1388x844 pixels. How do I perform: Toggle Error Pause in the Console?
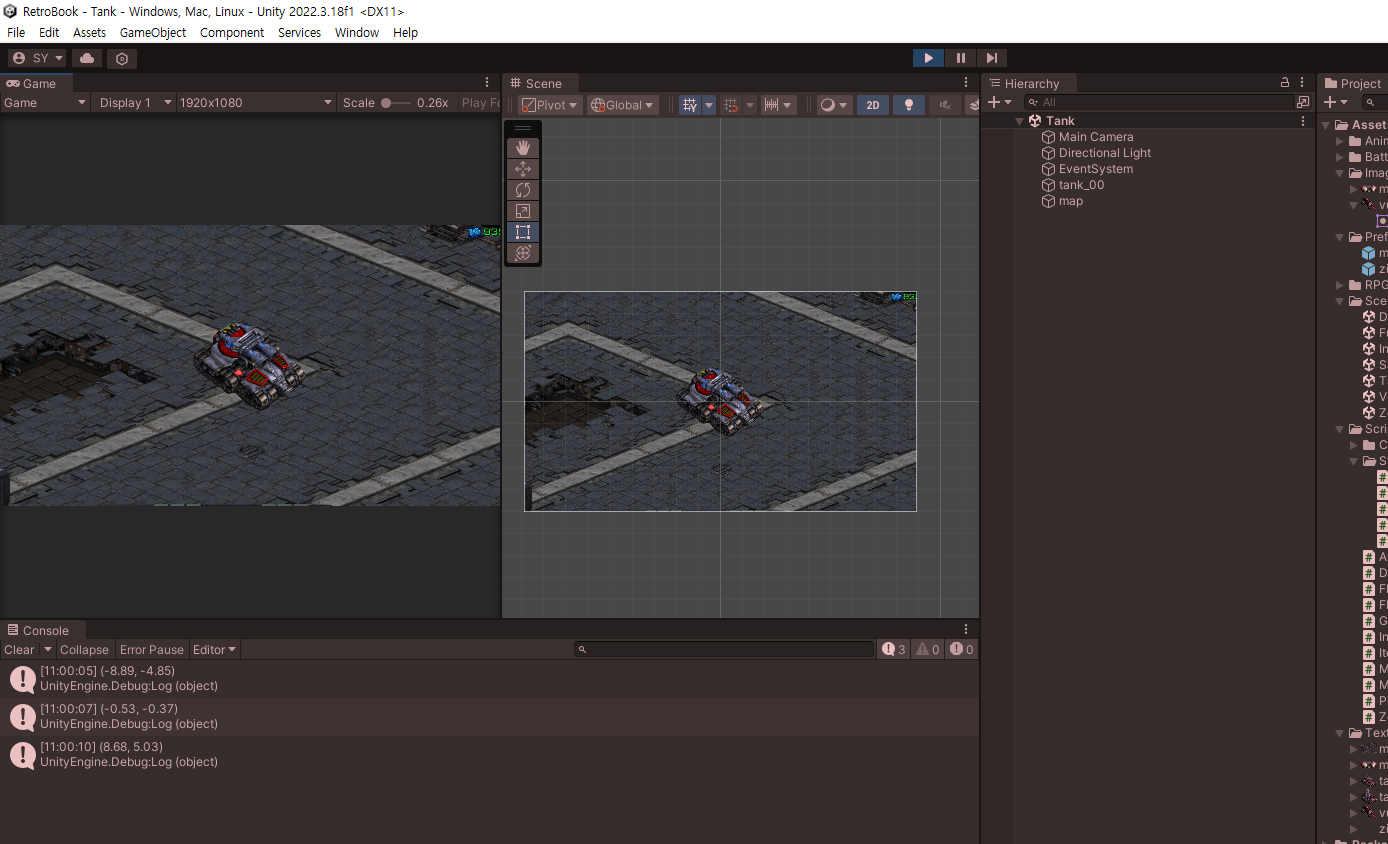point(152,650)
